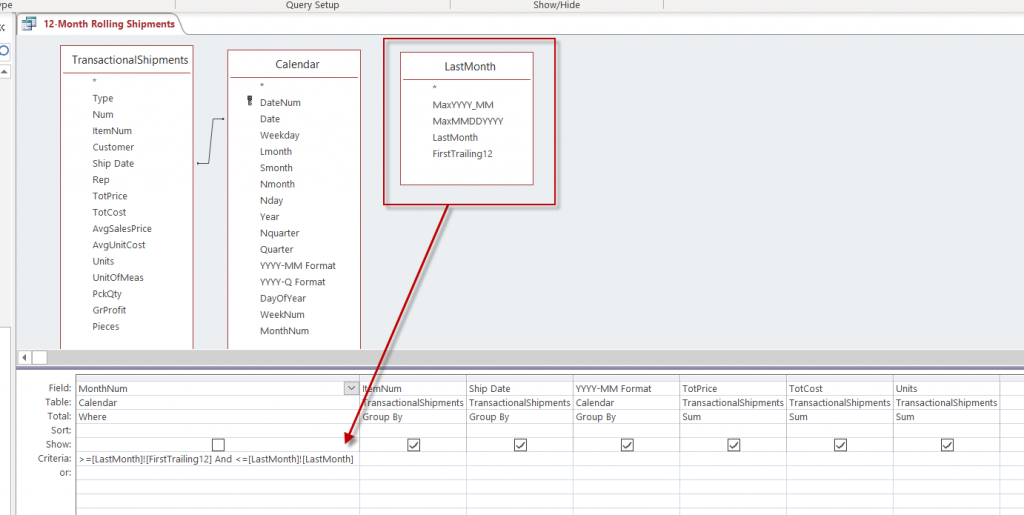Click the left scroll arrow of horizontal scrollbar
Screen dimensions: 1024x515
click(x=24, y=357)
